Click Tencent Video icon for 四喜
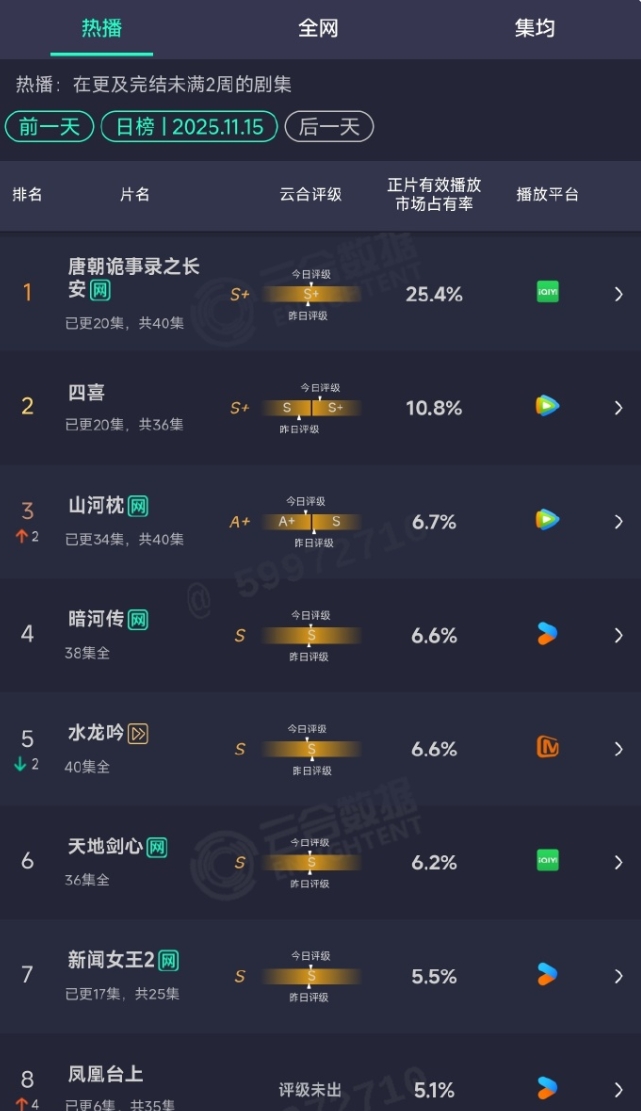This screenshot has width=641, height=1111. click(x=547, y=406)
